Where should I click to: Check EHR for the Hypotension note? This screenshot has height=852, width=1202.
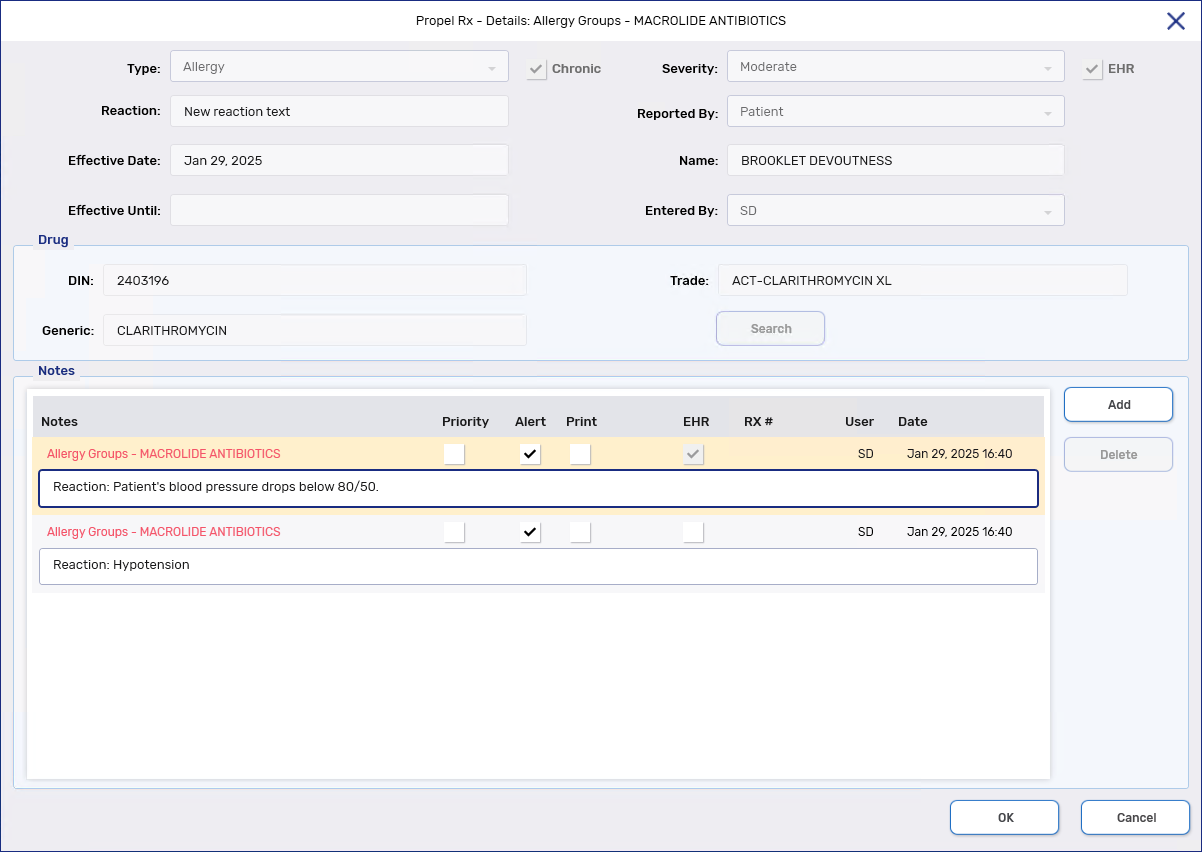(693, 532)
